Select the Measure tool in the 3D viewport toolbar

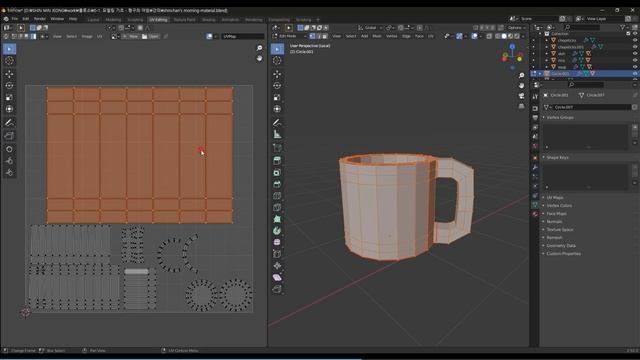tap(277, 134)
